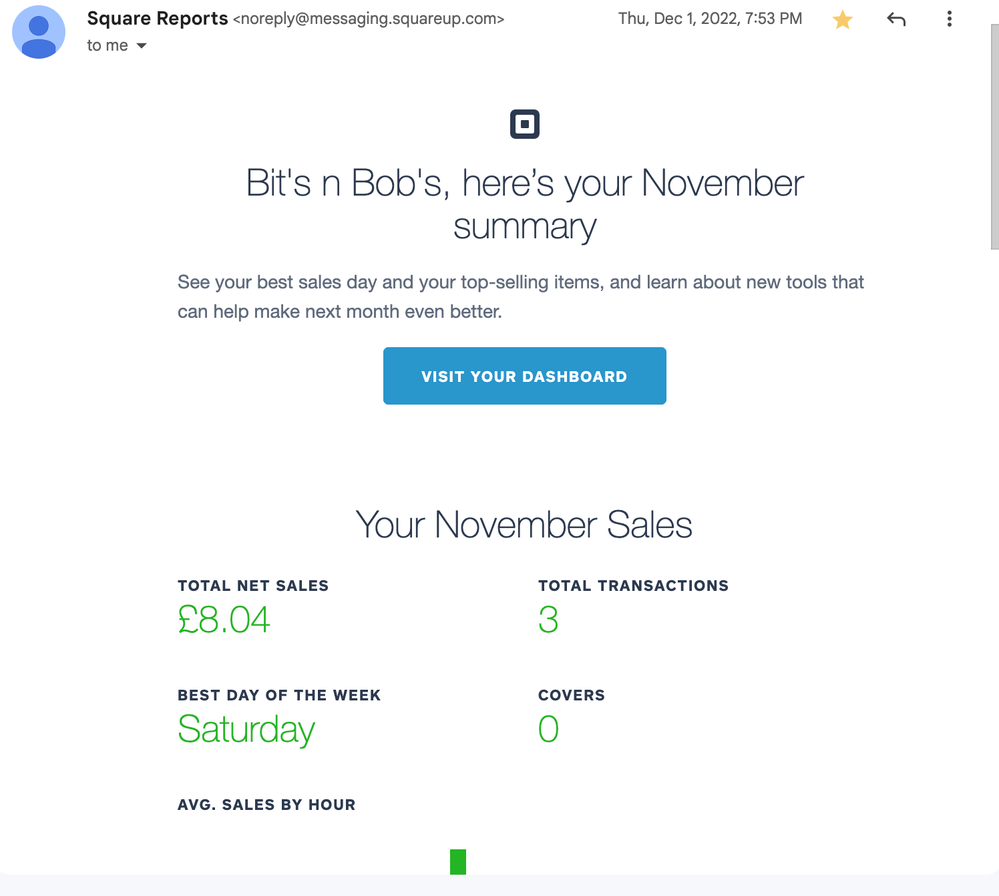Toggle the yellow star on this email
This screenshot has width=999, height=896.
coord(842,20)
